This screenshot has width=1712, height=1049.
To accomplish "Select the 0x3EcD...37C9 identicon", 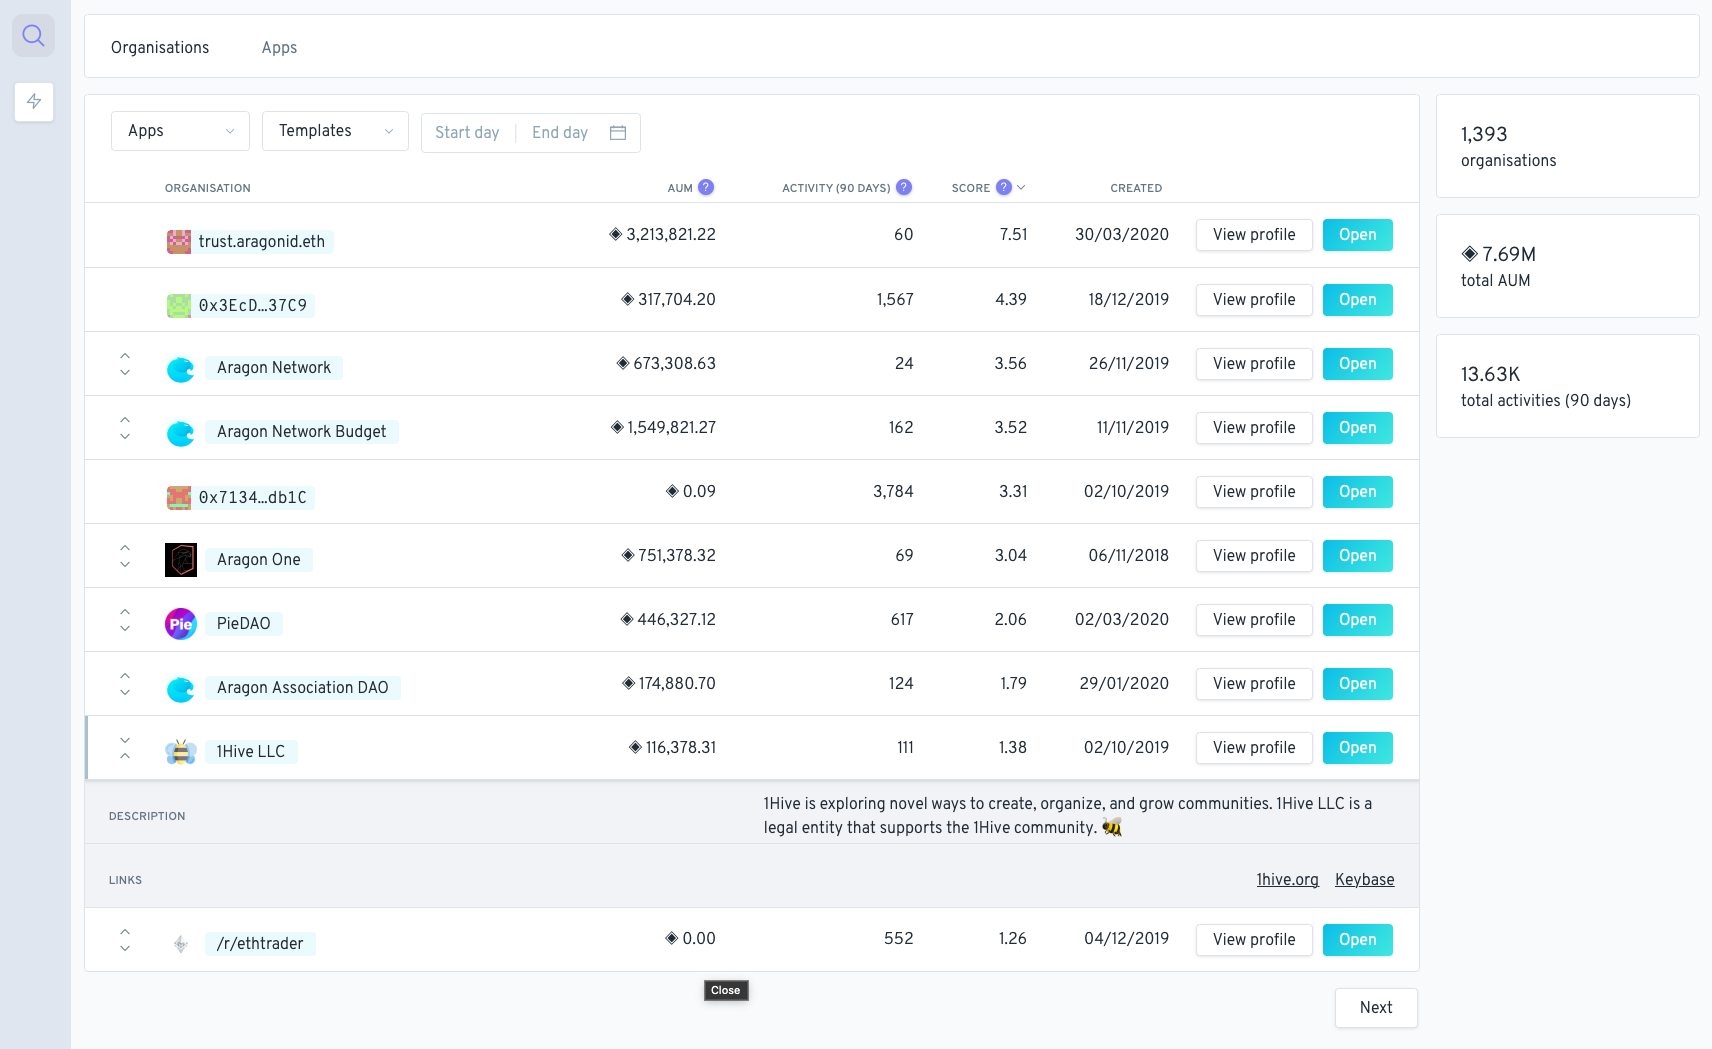I will [x=179, y=305].
